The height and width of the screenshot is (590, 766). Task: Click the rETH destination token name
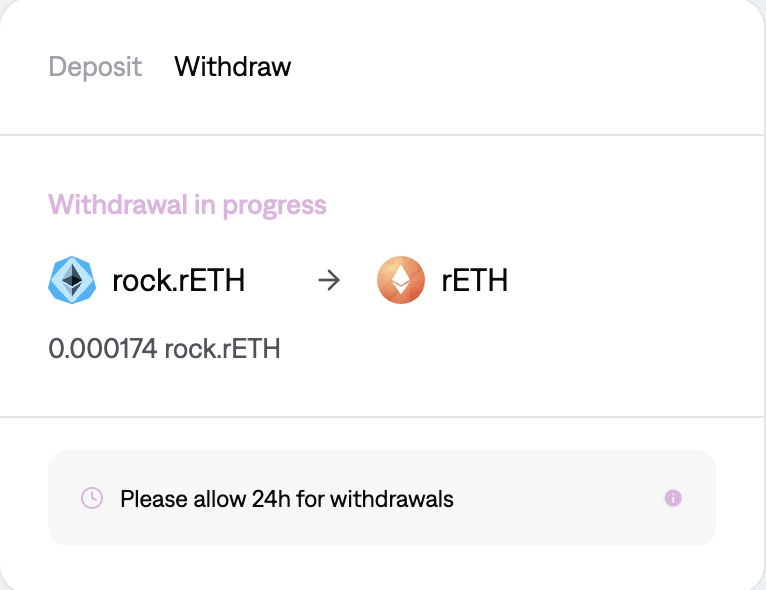click(x=475, y=281)
